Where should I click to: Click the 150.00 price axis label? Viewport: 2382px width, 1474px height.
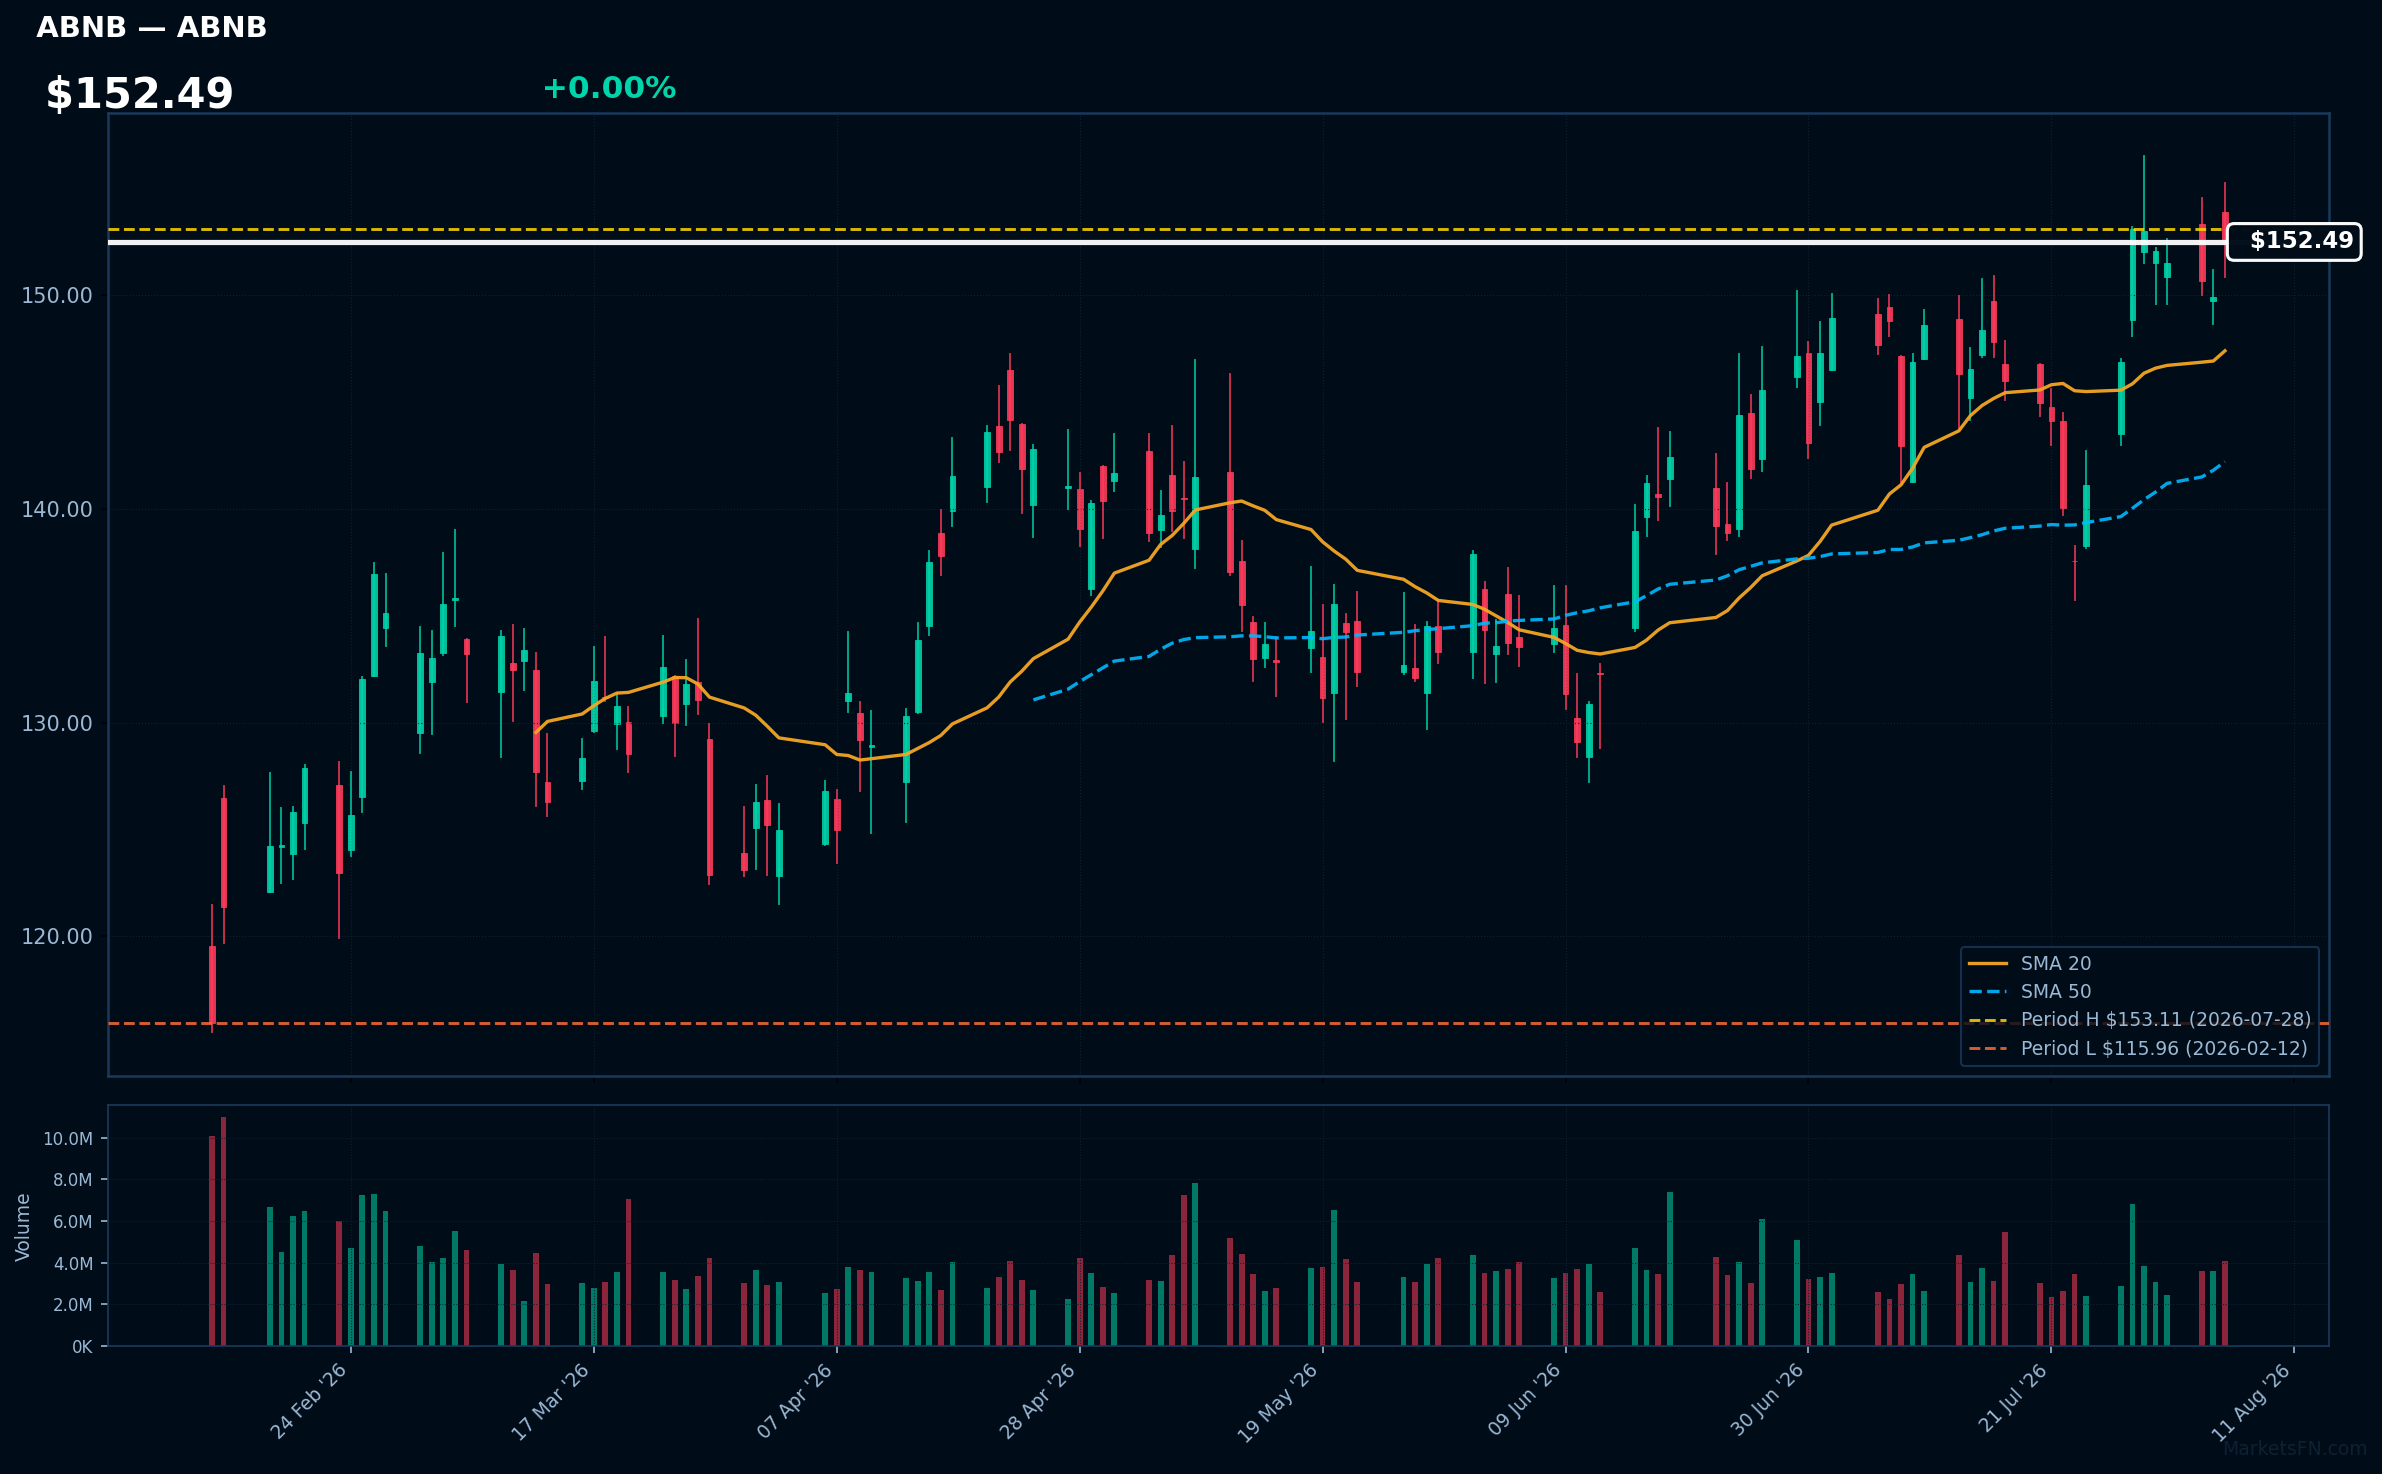[x=57, y=296]
